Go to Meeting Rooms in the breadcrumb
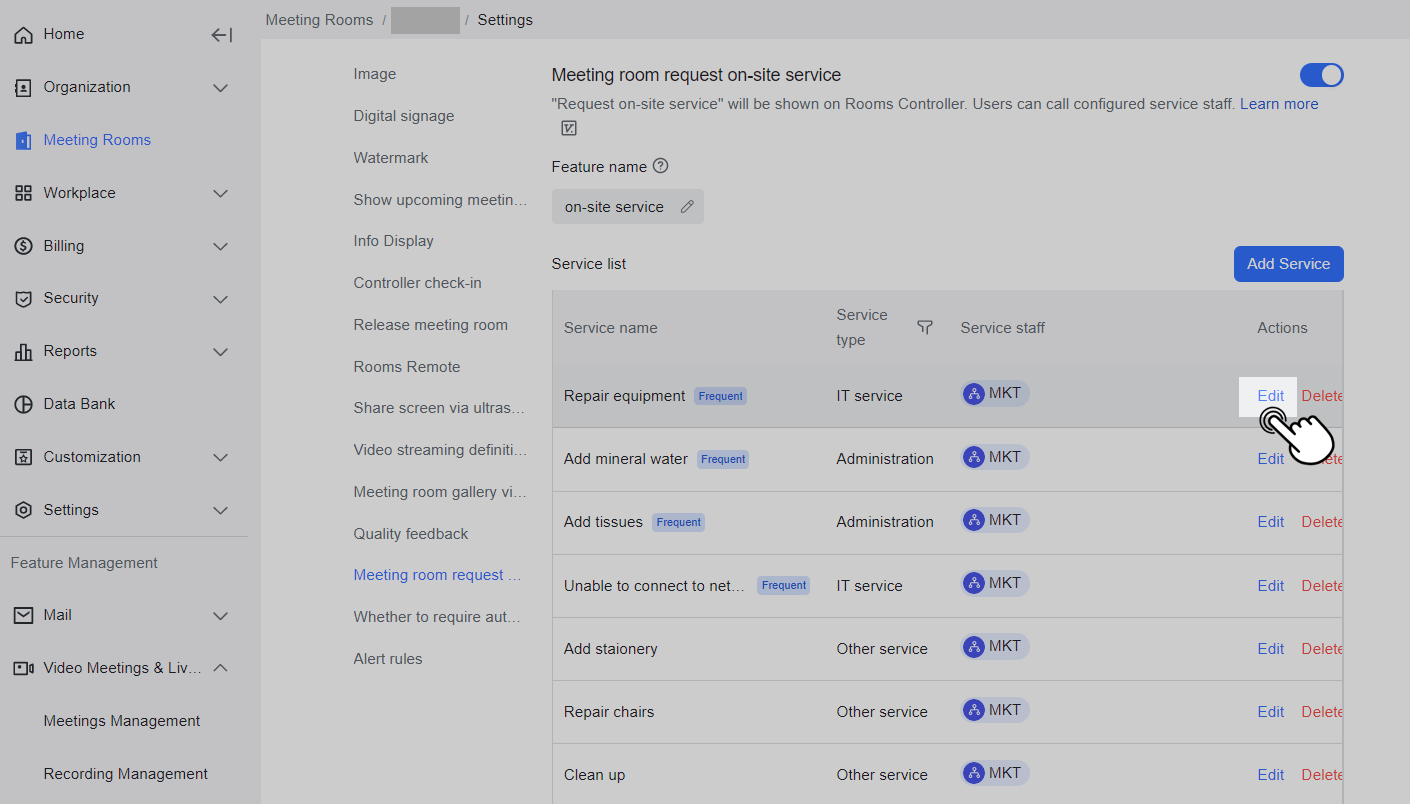The image size is (1410, 804). (x=319, y=20)
